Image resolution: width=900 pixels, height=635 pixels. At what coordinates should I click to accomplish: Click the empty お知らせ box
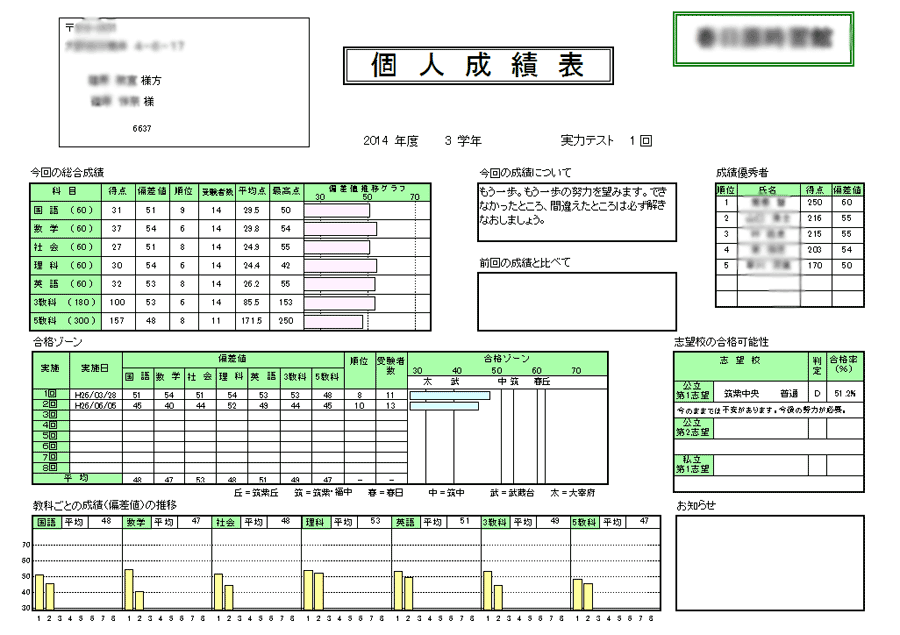[x=768, y=562]
